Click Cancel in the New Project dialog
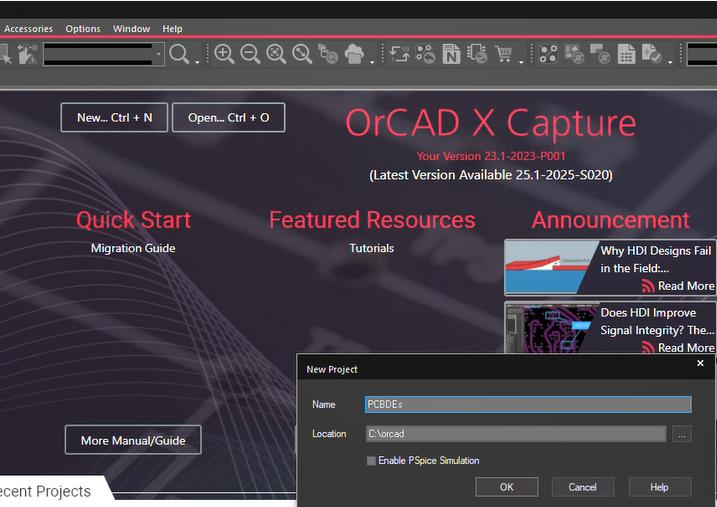The height and width of the screenshot is (507, 717). pyautogui.click(x=583, y=487)
